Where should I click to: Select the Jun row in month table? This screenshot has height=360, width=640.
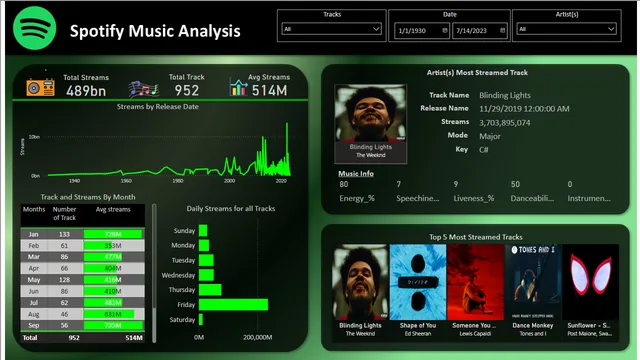(x=82, y=291)
